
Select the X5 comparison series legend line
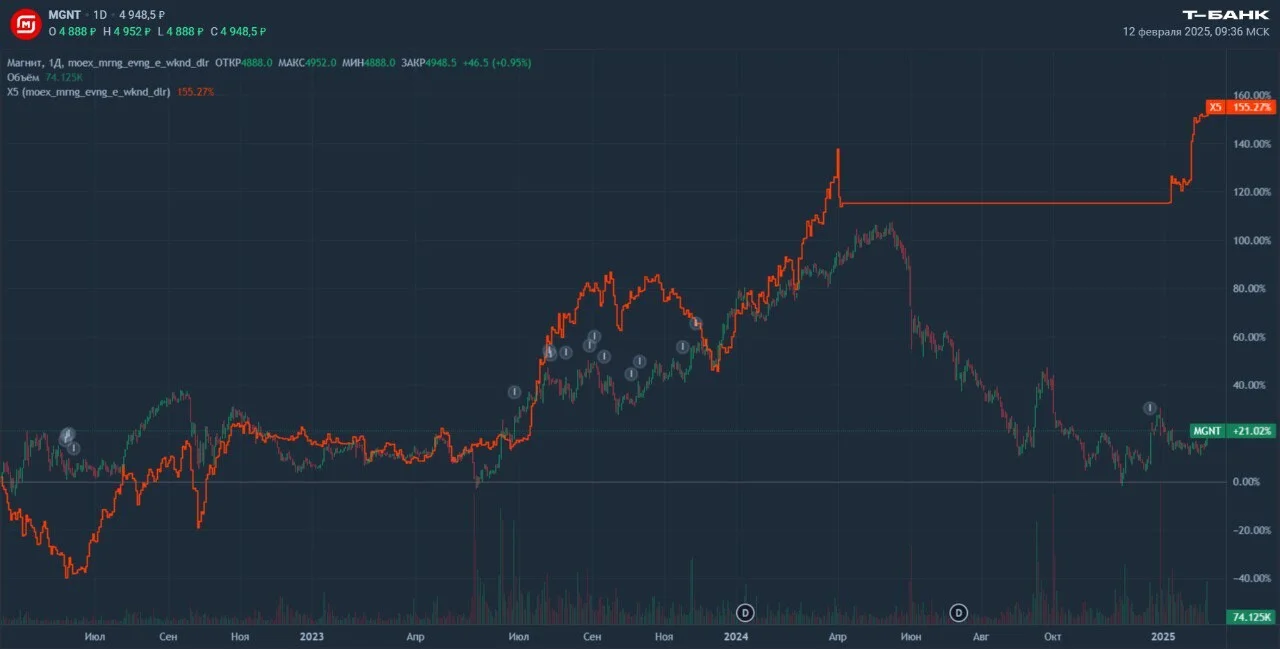110,92
